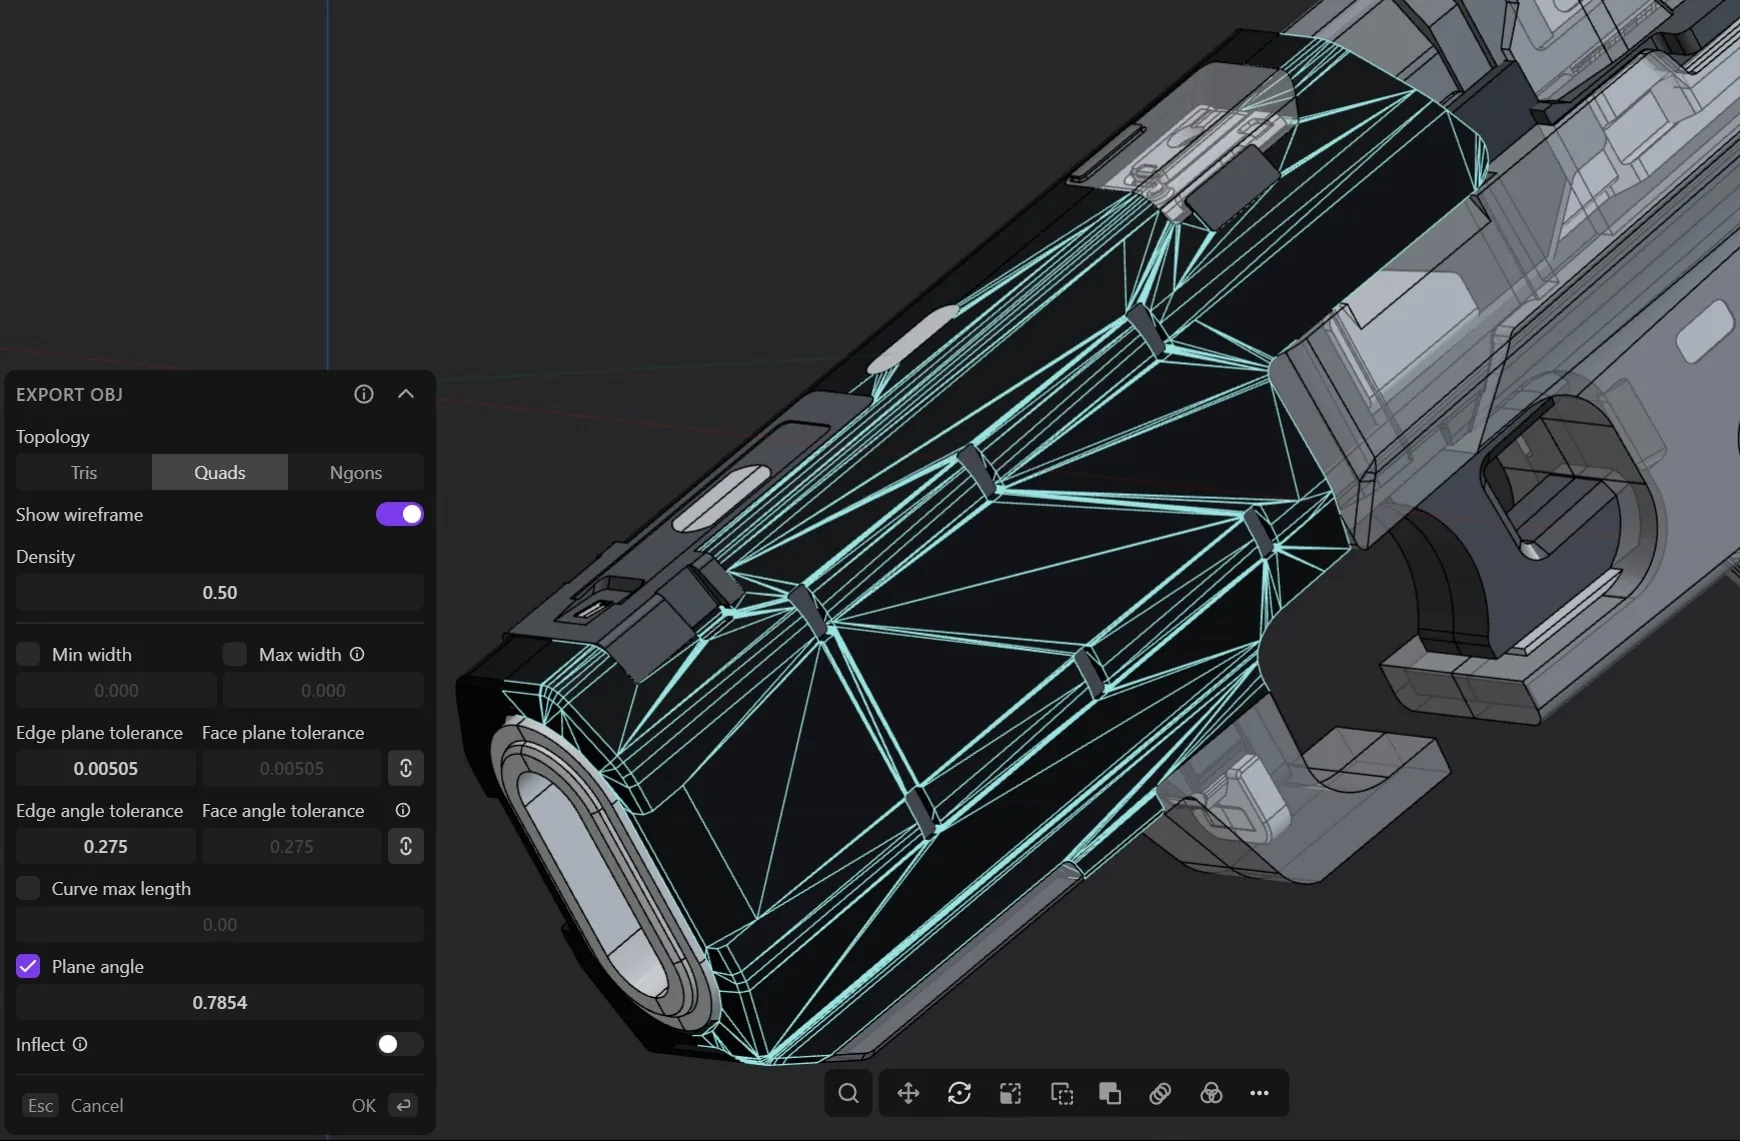Image resolution: width=1740 pixels, height=1141 pixels.
Task: Click the Enter key icon beside OK
Action: [403, 1105]
